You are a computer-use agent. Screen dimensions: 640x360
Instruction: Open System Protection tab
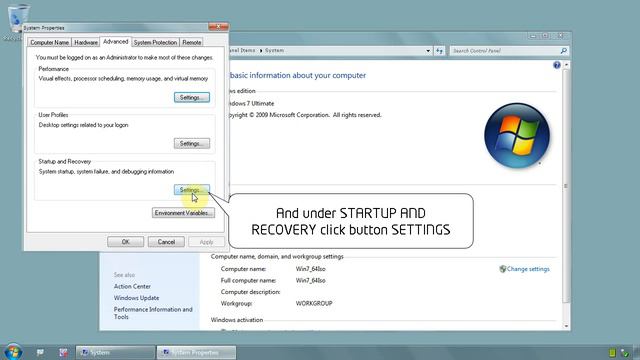coord(155,42)
